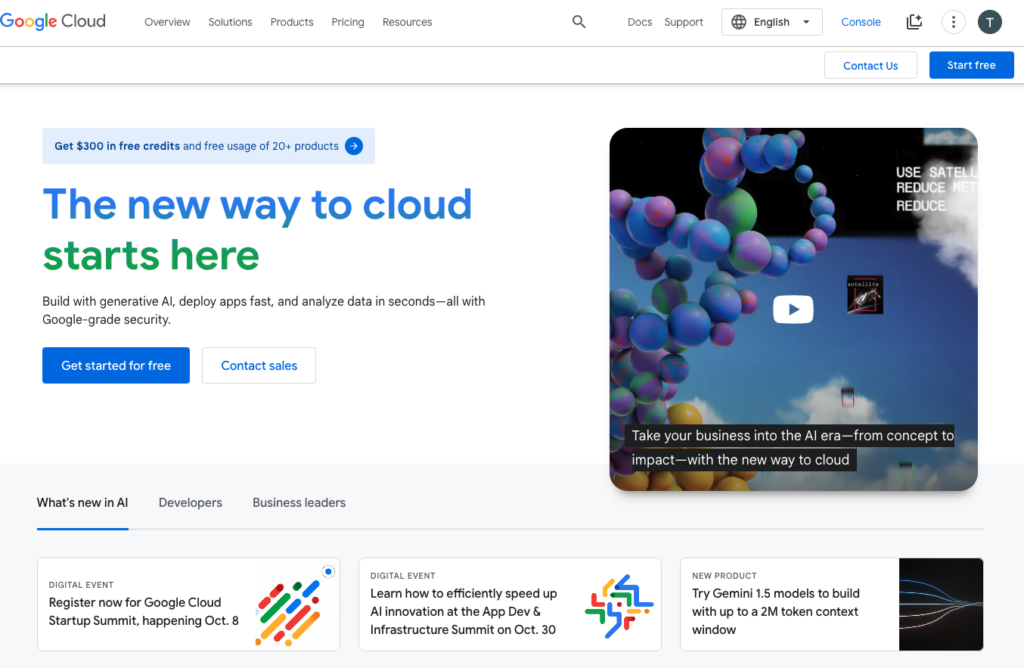The width and height of the screenshot is (1024, 668).
Task: Click Get started for free button
Action: pos(116,366)
